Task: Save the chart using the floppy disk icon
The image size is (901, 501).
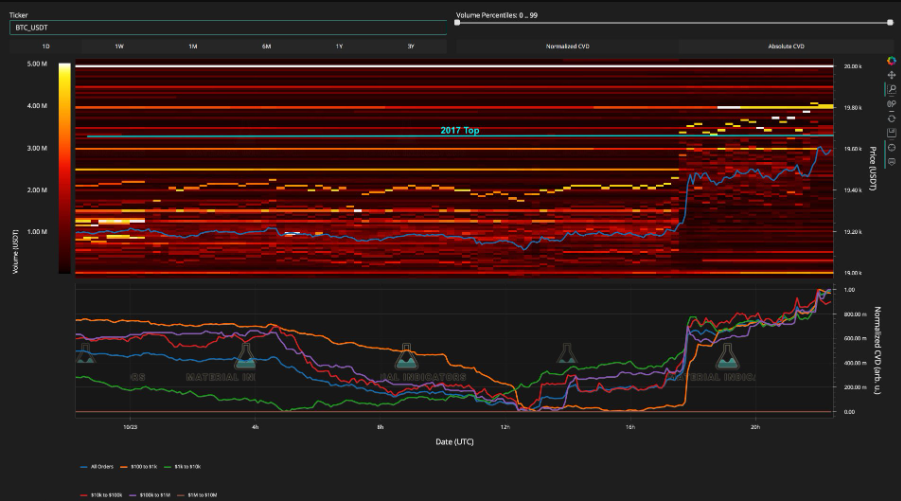Action: click(x=891, y=133)
